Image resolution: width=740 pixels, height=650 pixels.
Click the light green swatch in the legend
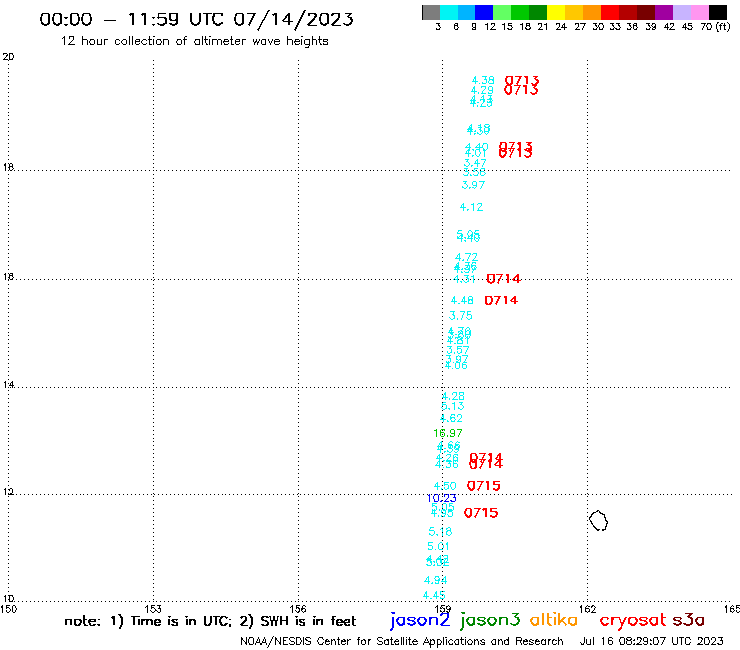coord(502,13)
